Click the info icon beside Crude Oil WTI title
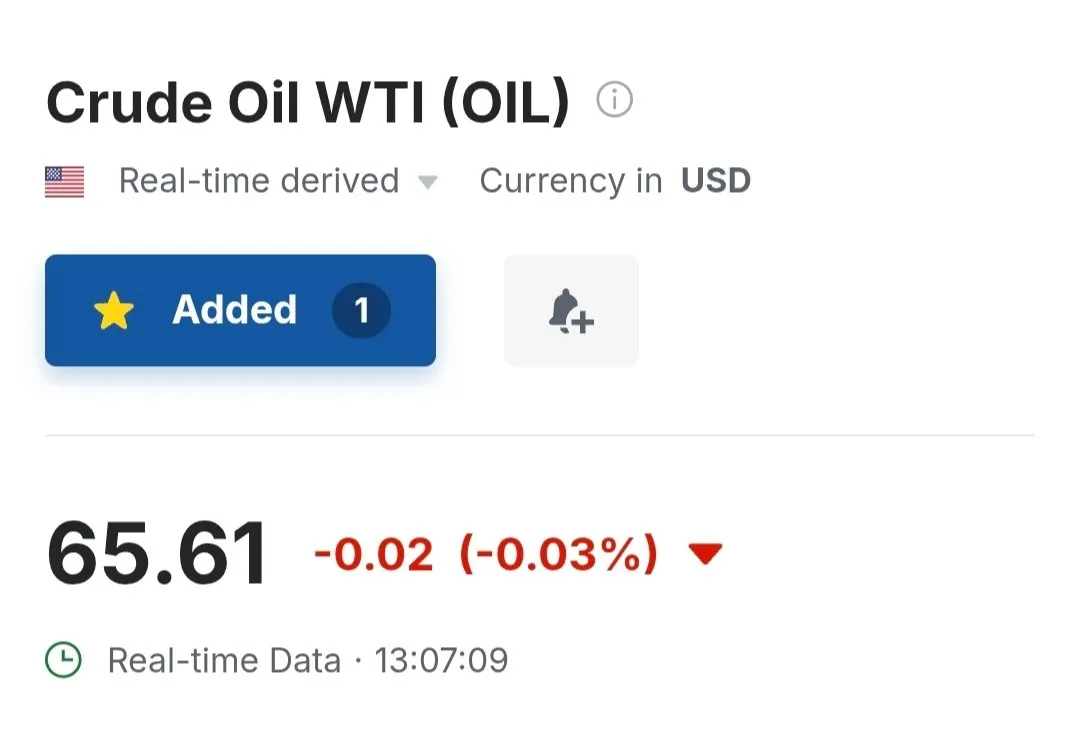The image size is (1080, 744). click(614, 100)
